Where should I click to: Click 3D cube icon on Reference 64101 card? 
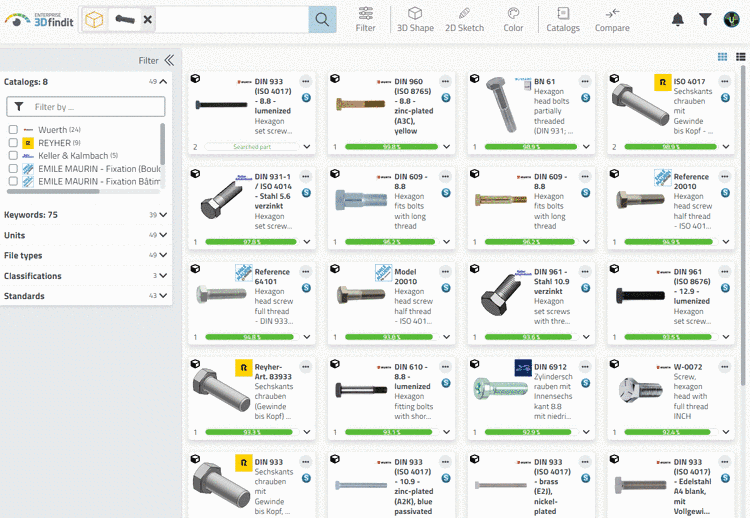click(x=195, y=269)
